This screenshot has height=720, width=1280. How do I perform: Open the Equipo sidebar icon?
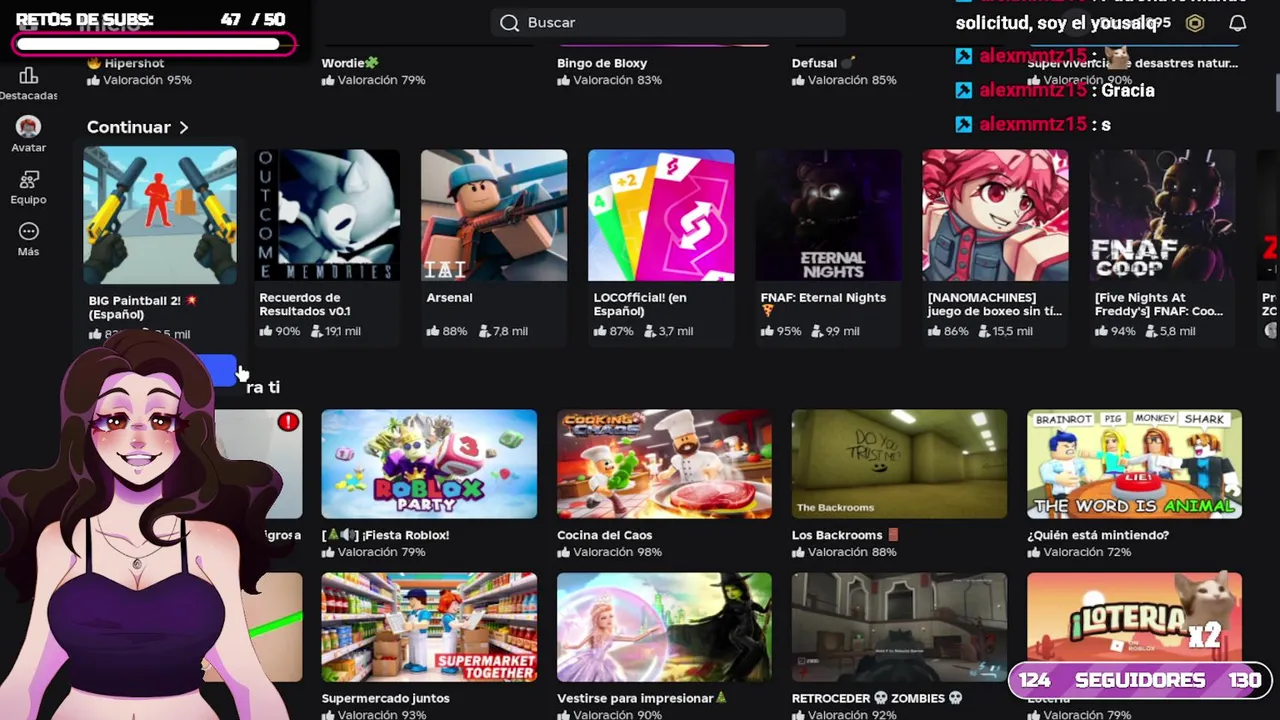coord(28,179)
